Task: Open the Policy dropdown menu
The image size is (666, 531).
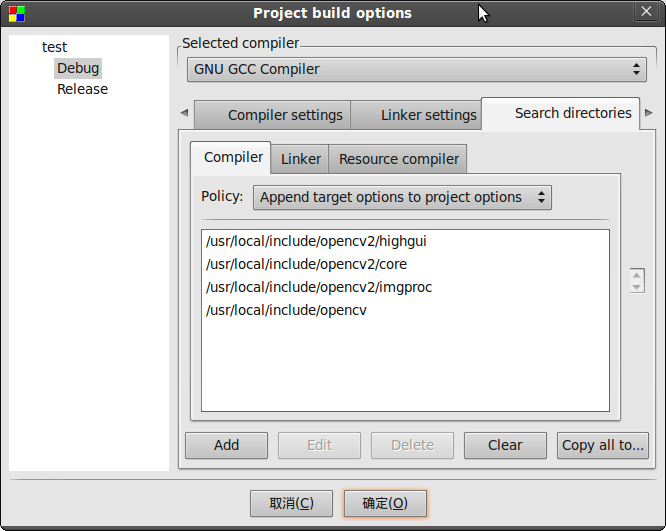Action: pyautogui.click(x=402, y=197)
